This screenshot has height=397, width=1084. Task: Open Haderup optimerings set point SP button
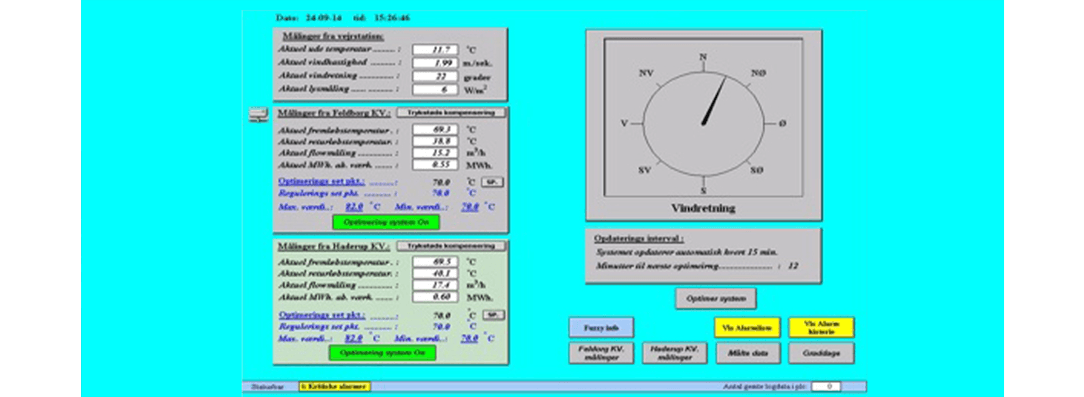click(x=492, y=315)
